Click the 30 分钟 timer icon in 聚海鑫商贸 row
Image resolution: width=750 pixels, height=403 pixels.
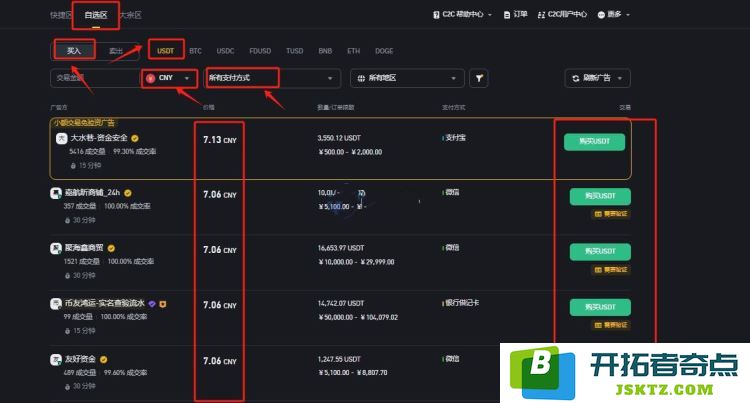tap(67, 276)
